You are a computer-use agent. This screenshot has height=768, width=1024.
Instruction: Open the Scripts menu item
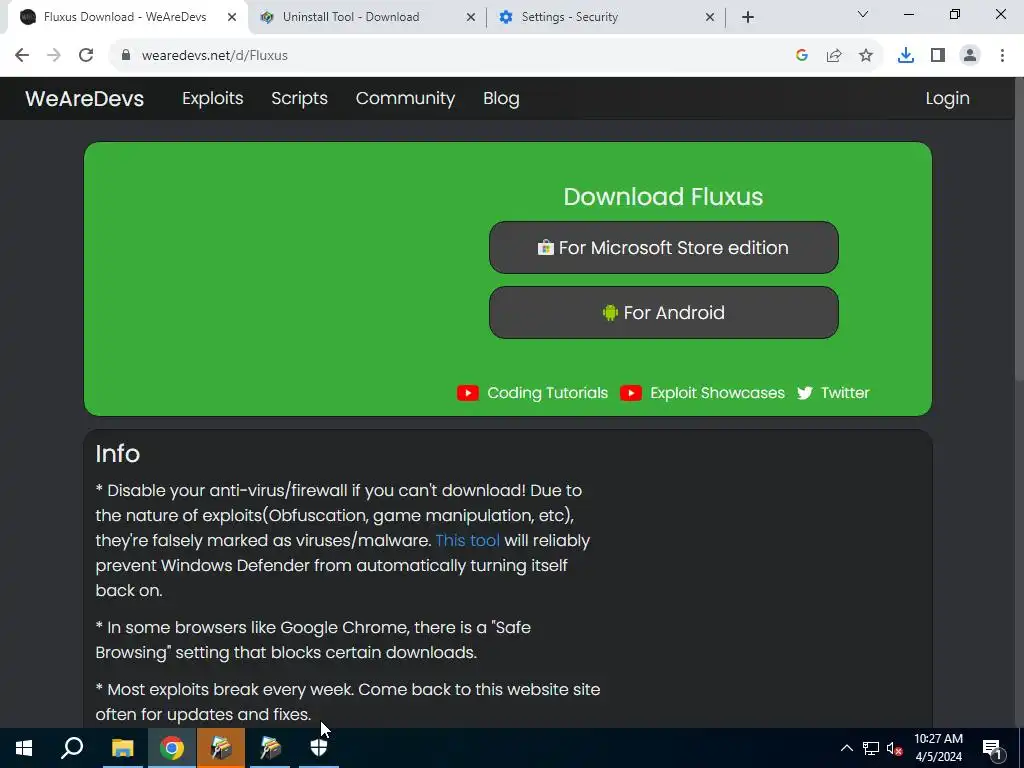click(x=299, y=99)
